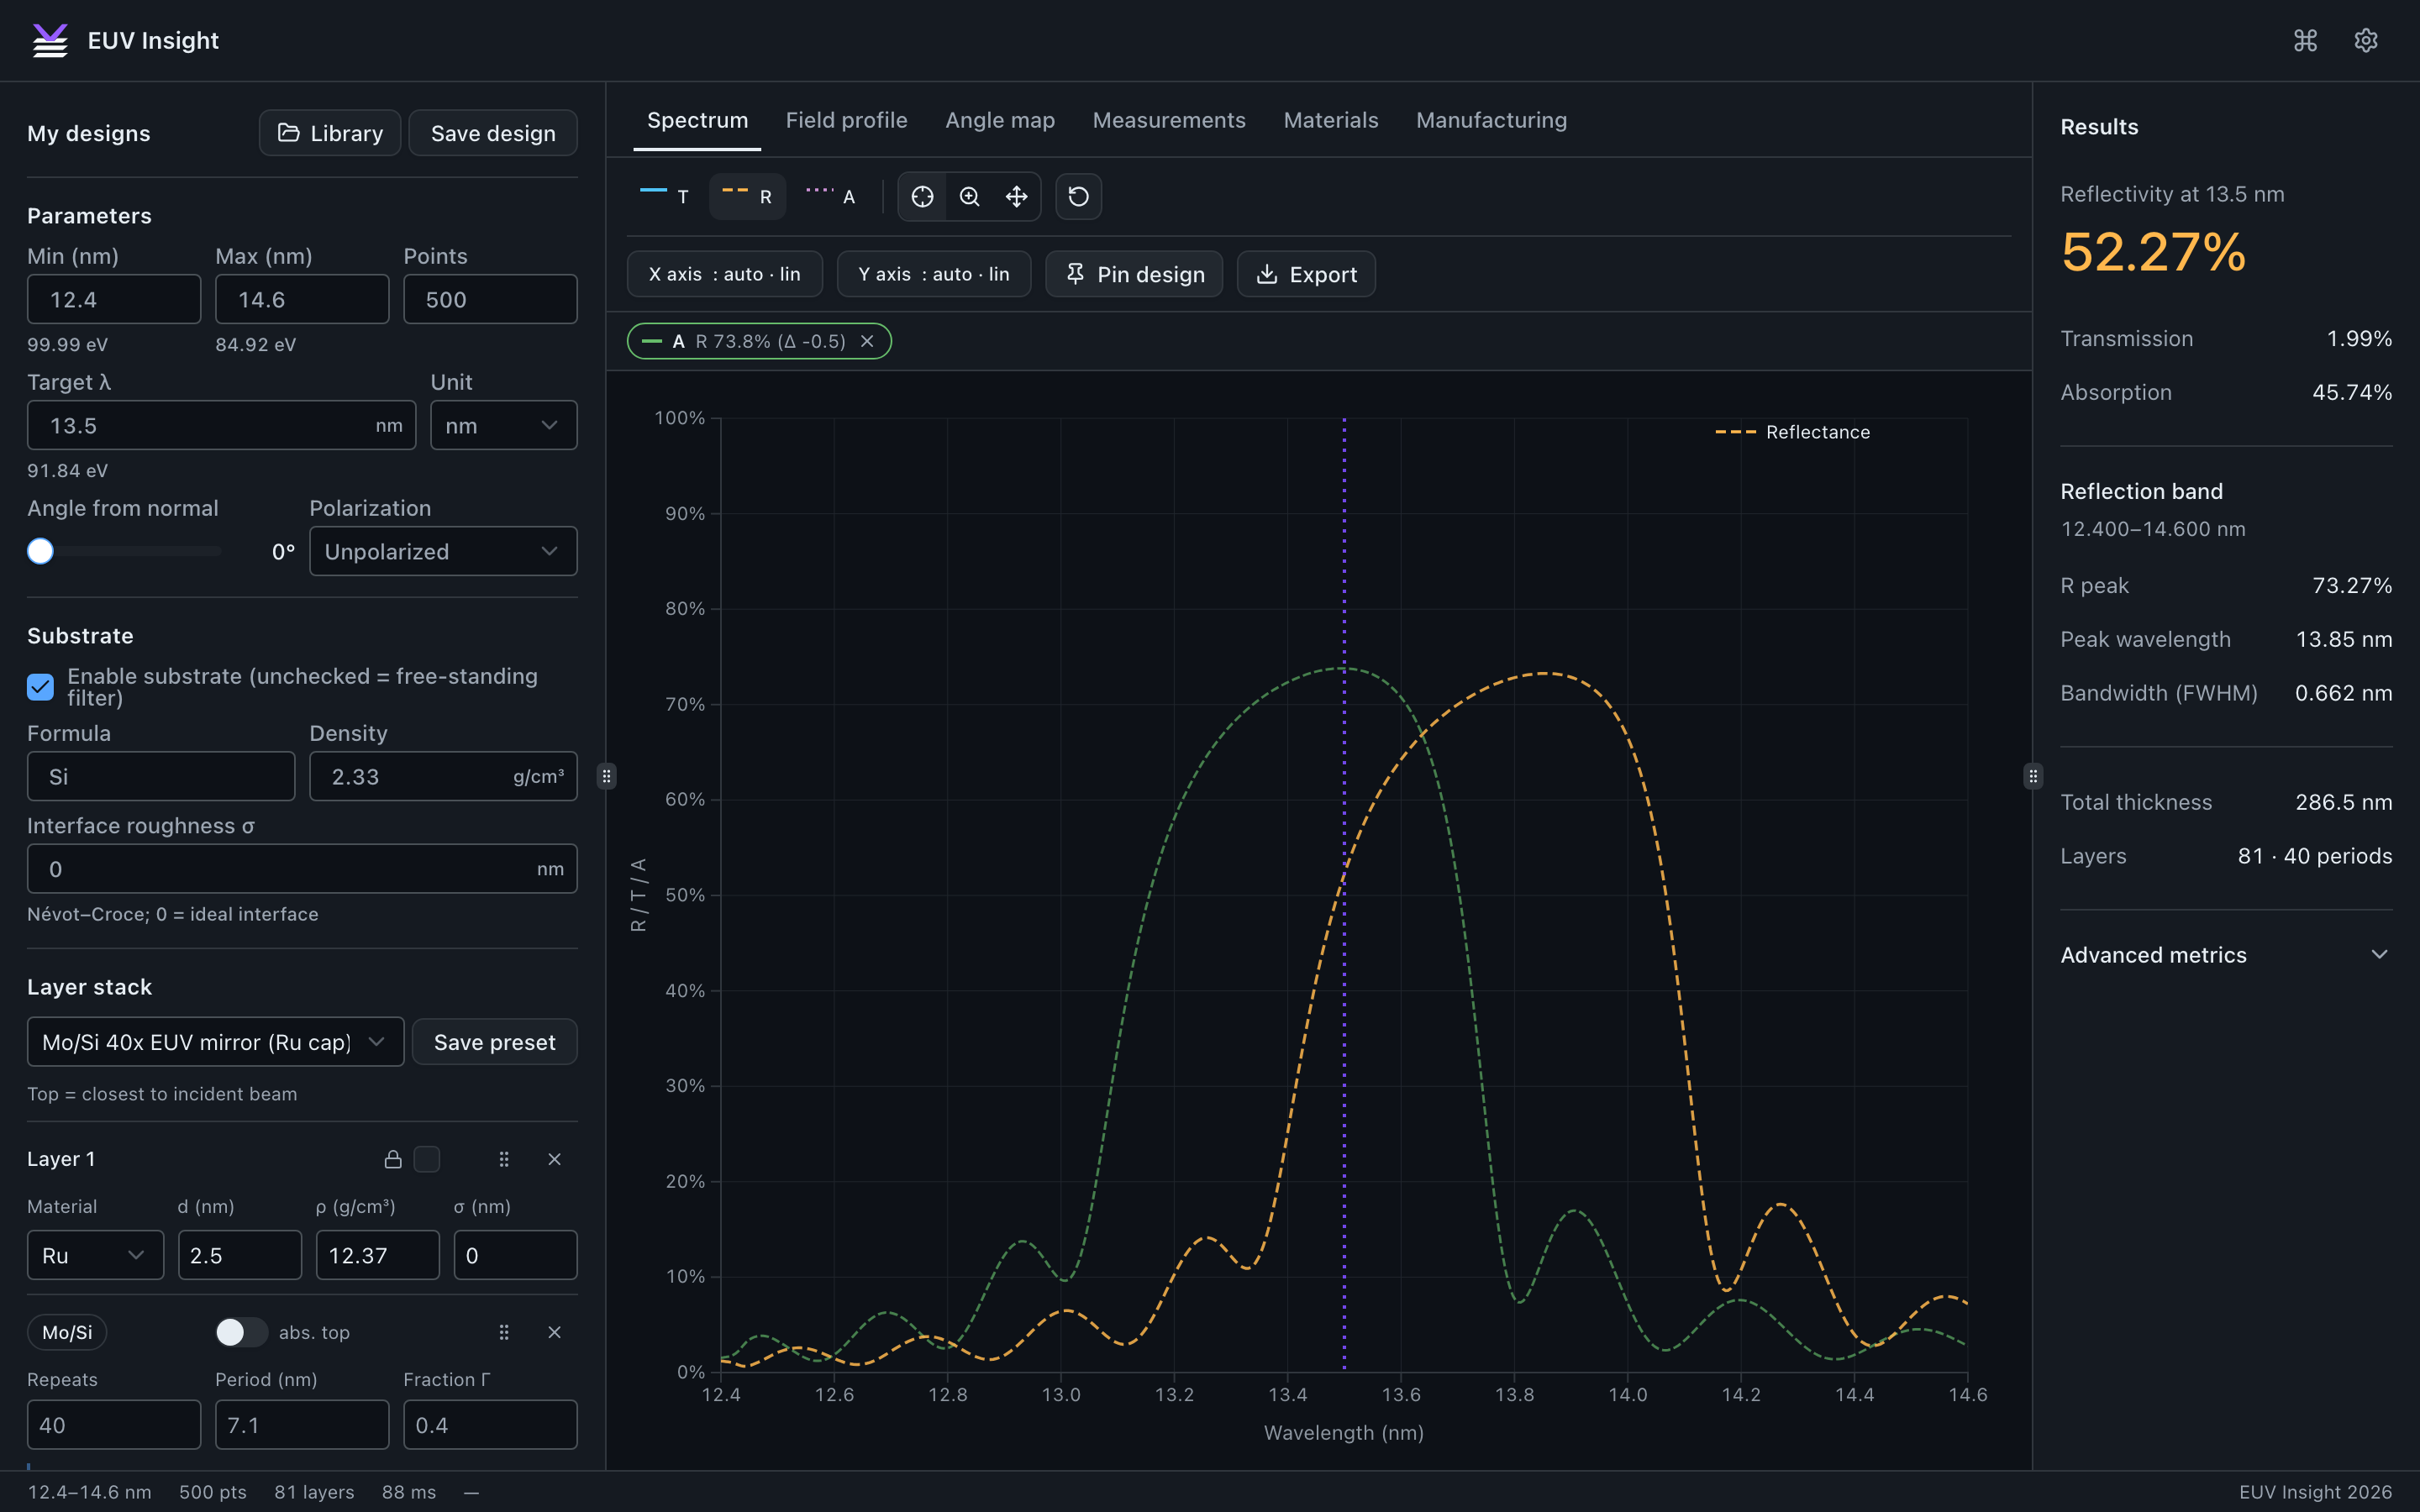
Task: Open settings gear in top bar
Action: point(2365,40)
